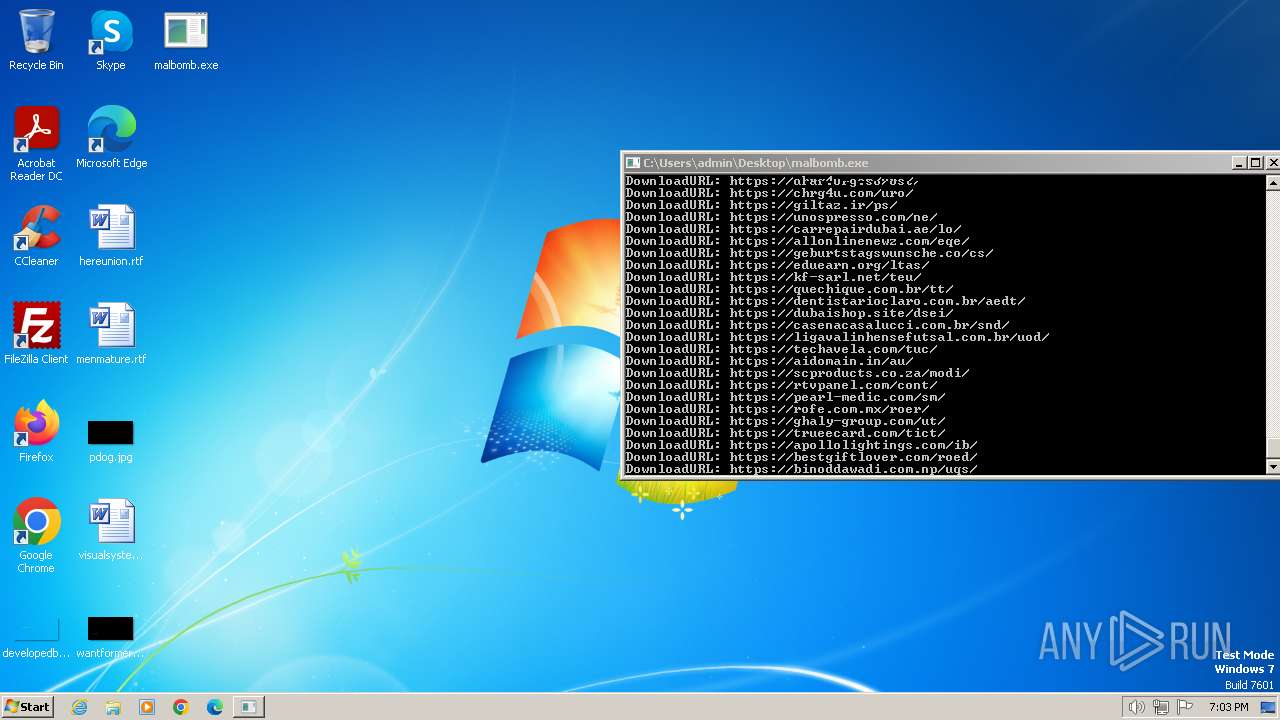
Task: Open Acrobat Reader DC shortcut
Action: click(x=36, y=144)
